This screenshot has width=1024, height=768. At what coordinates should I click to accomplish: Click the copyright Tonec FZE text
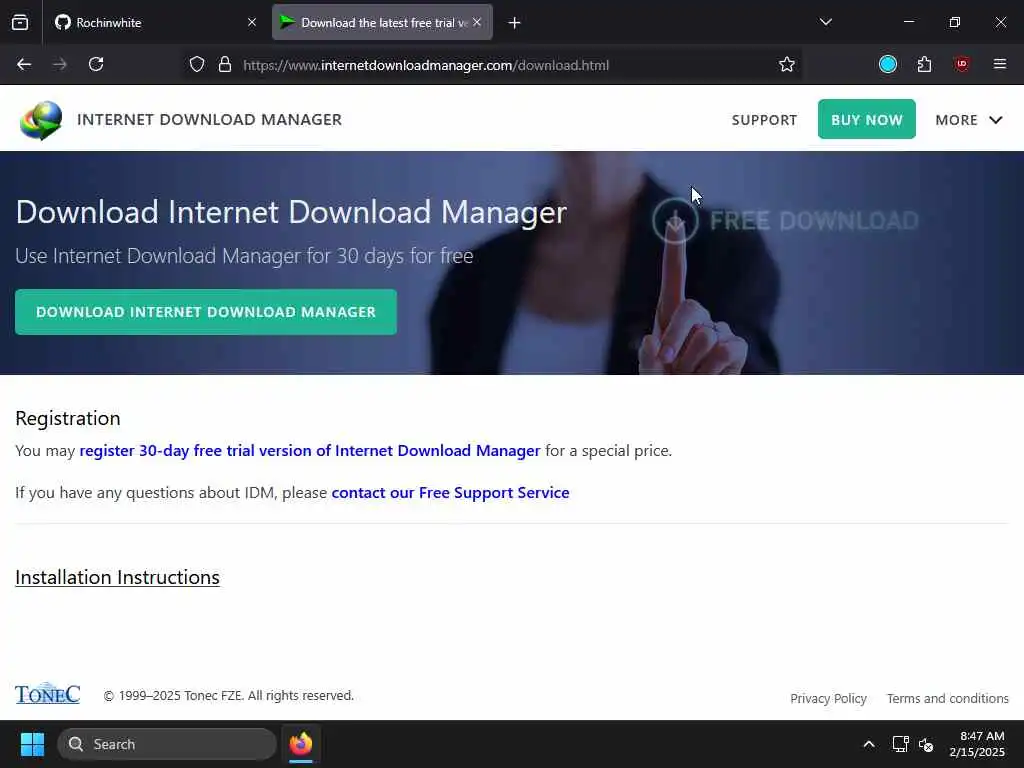tap(229, 696)
